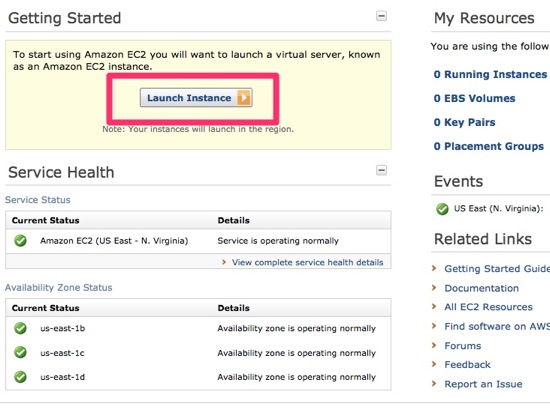550x410 pixels.
Task: Open the 0 Placement Groups link
Action: pos(489,146)
